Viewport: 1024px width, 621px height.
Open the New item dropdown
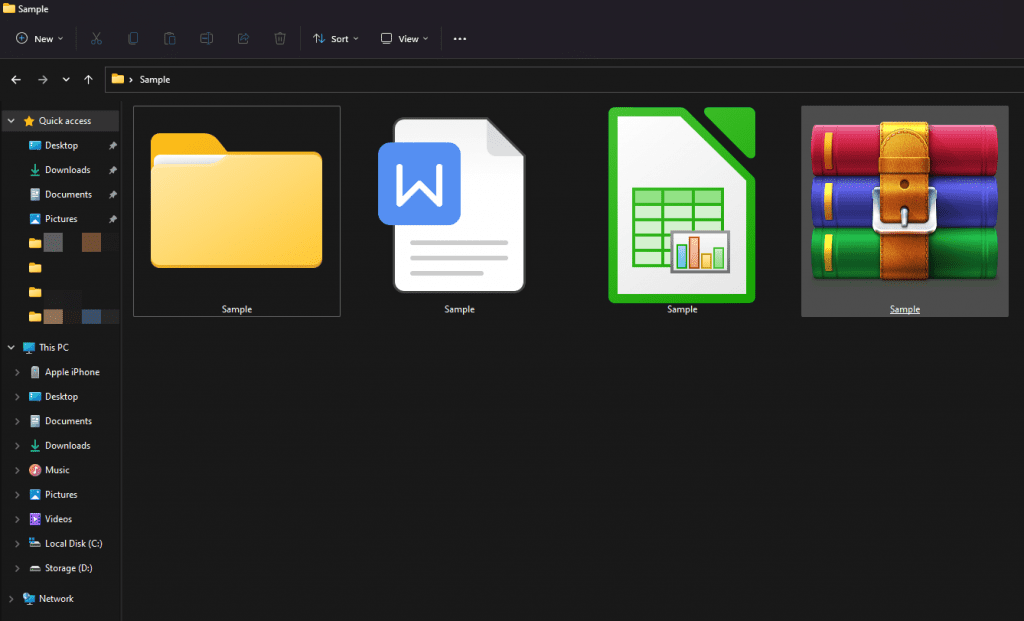pyautogui.click(x=39, y=38)
